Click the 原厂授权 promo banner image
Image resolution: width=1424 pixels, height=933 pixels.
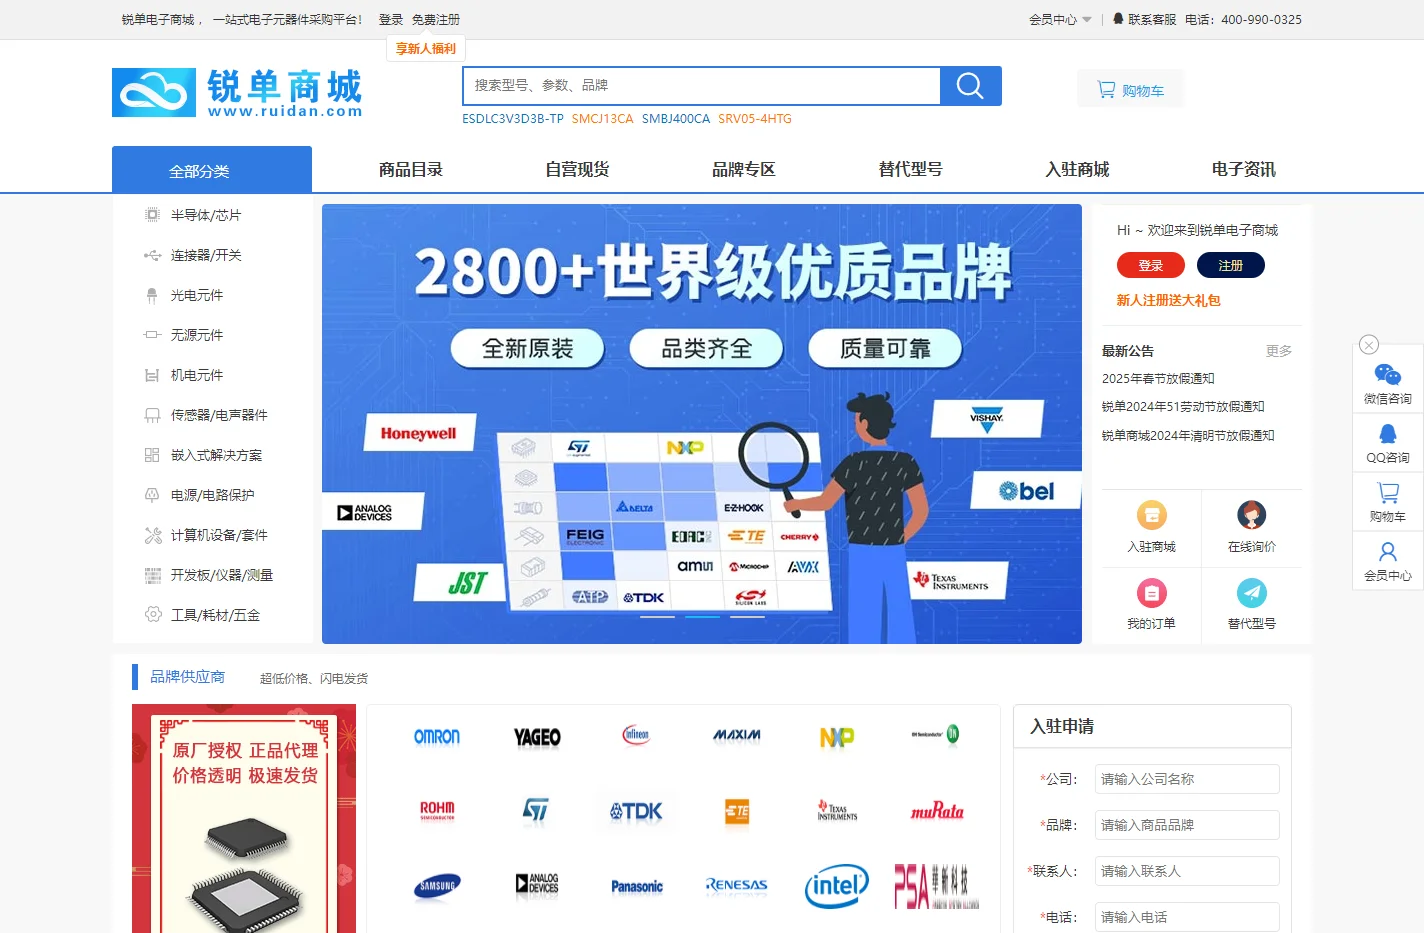[x=244, y=819]
